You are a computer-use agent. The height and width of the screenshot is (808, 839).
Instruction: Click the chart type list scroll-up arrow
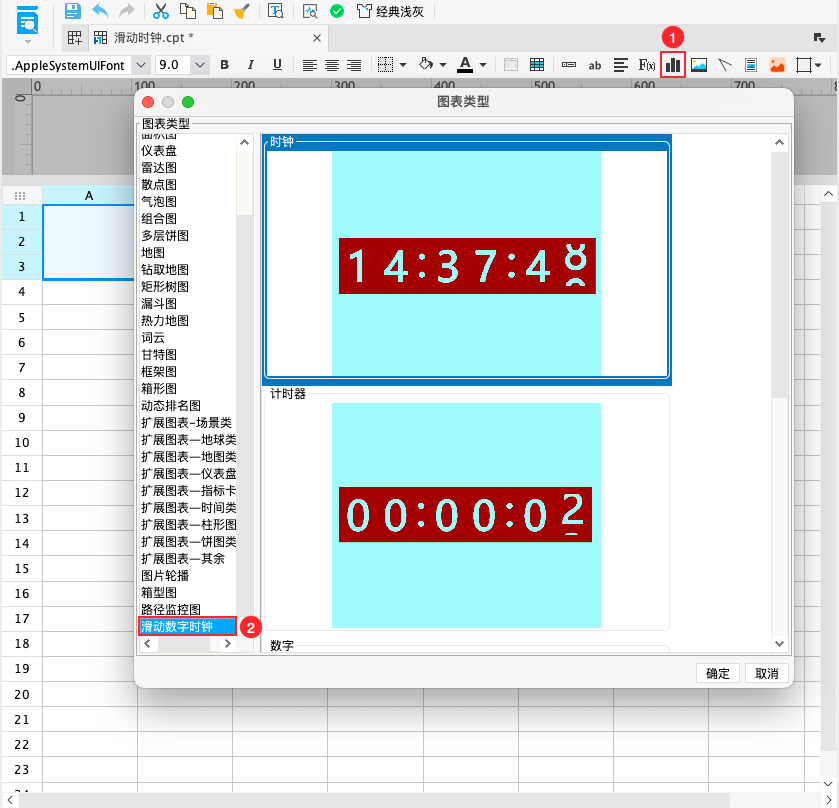245,142
